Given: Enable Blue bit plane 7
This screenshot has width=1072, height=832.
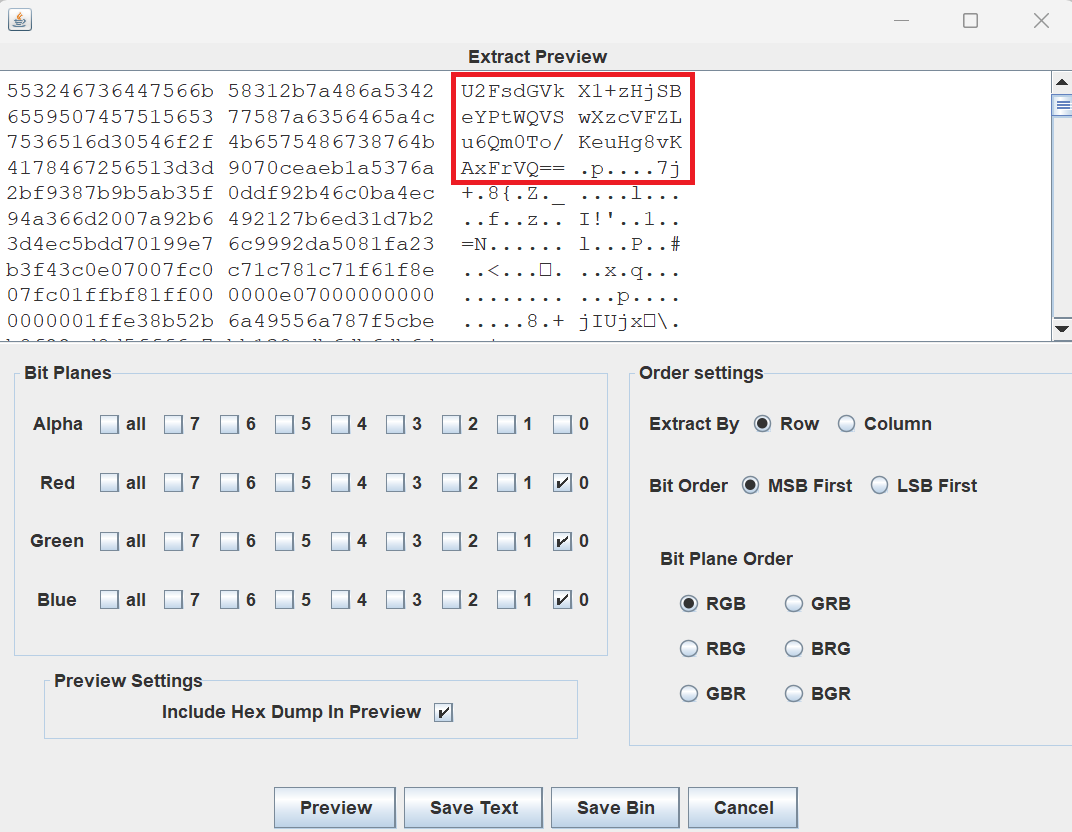Looking at the screenshot, I should [173, 600].
